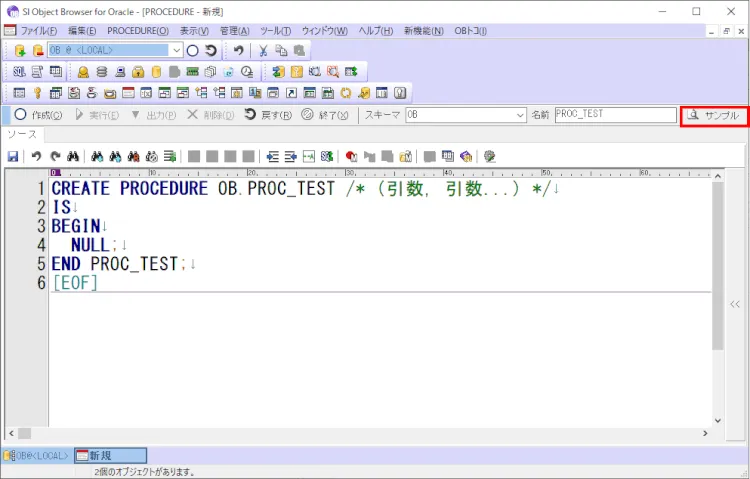Click the clock schedule icon
Image resolution: width=750 pixels, height=479 pixels.
tap(247, 72)
